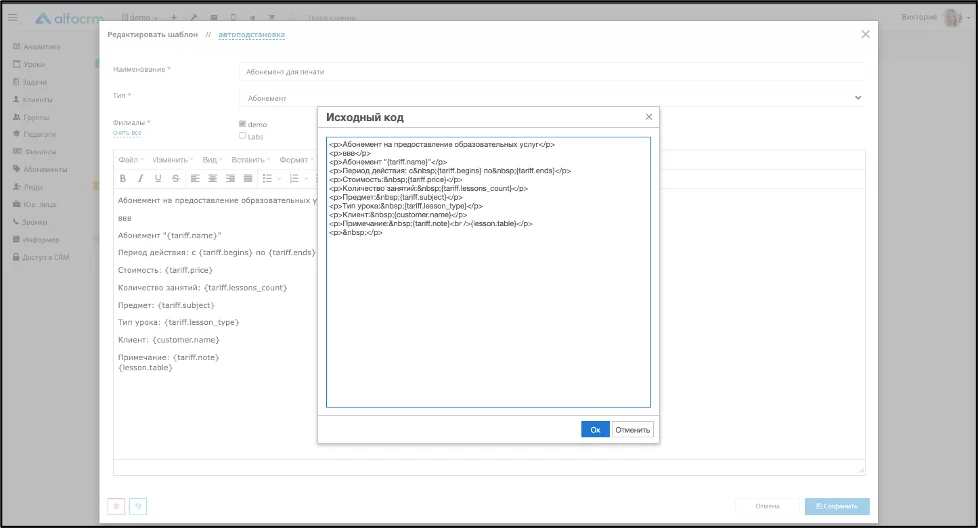The height and width of the screenshot is (529, 979).
Task: Open Доступ в CRM in sidebar
Action: pyautogui.click(x=41, y=257)
